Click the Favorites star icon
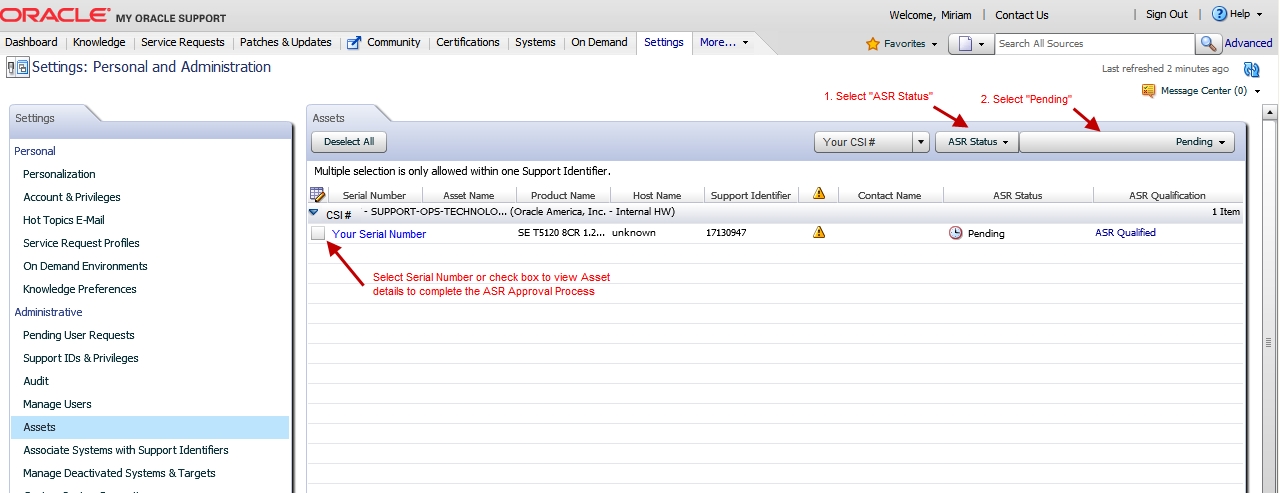 872,44
